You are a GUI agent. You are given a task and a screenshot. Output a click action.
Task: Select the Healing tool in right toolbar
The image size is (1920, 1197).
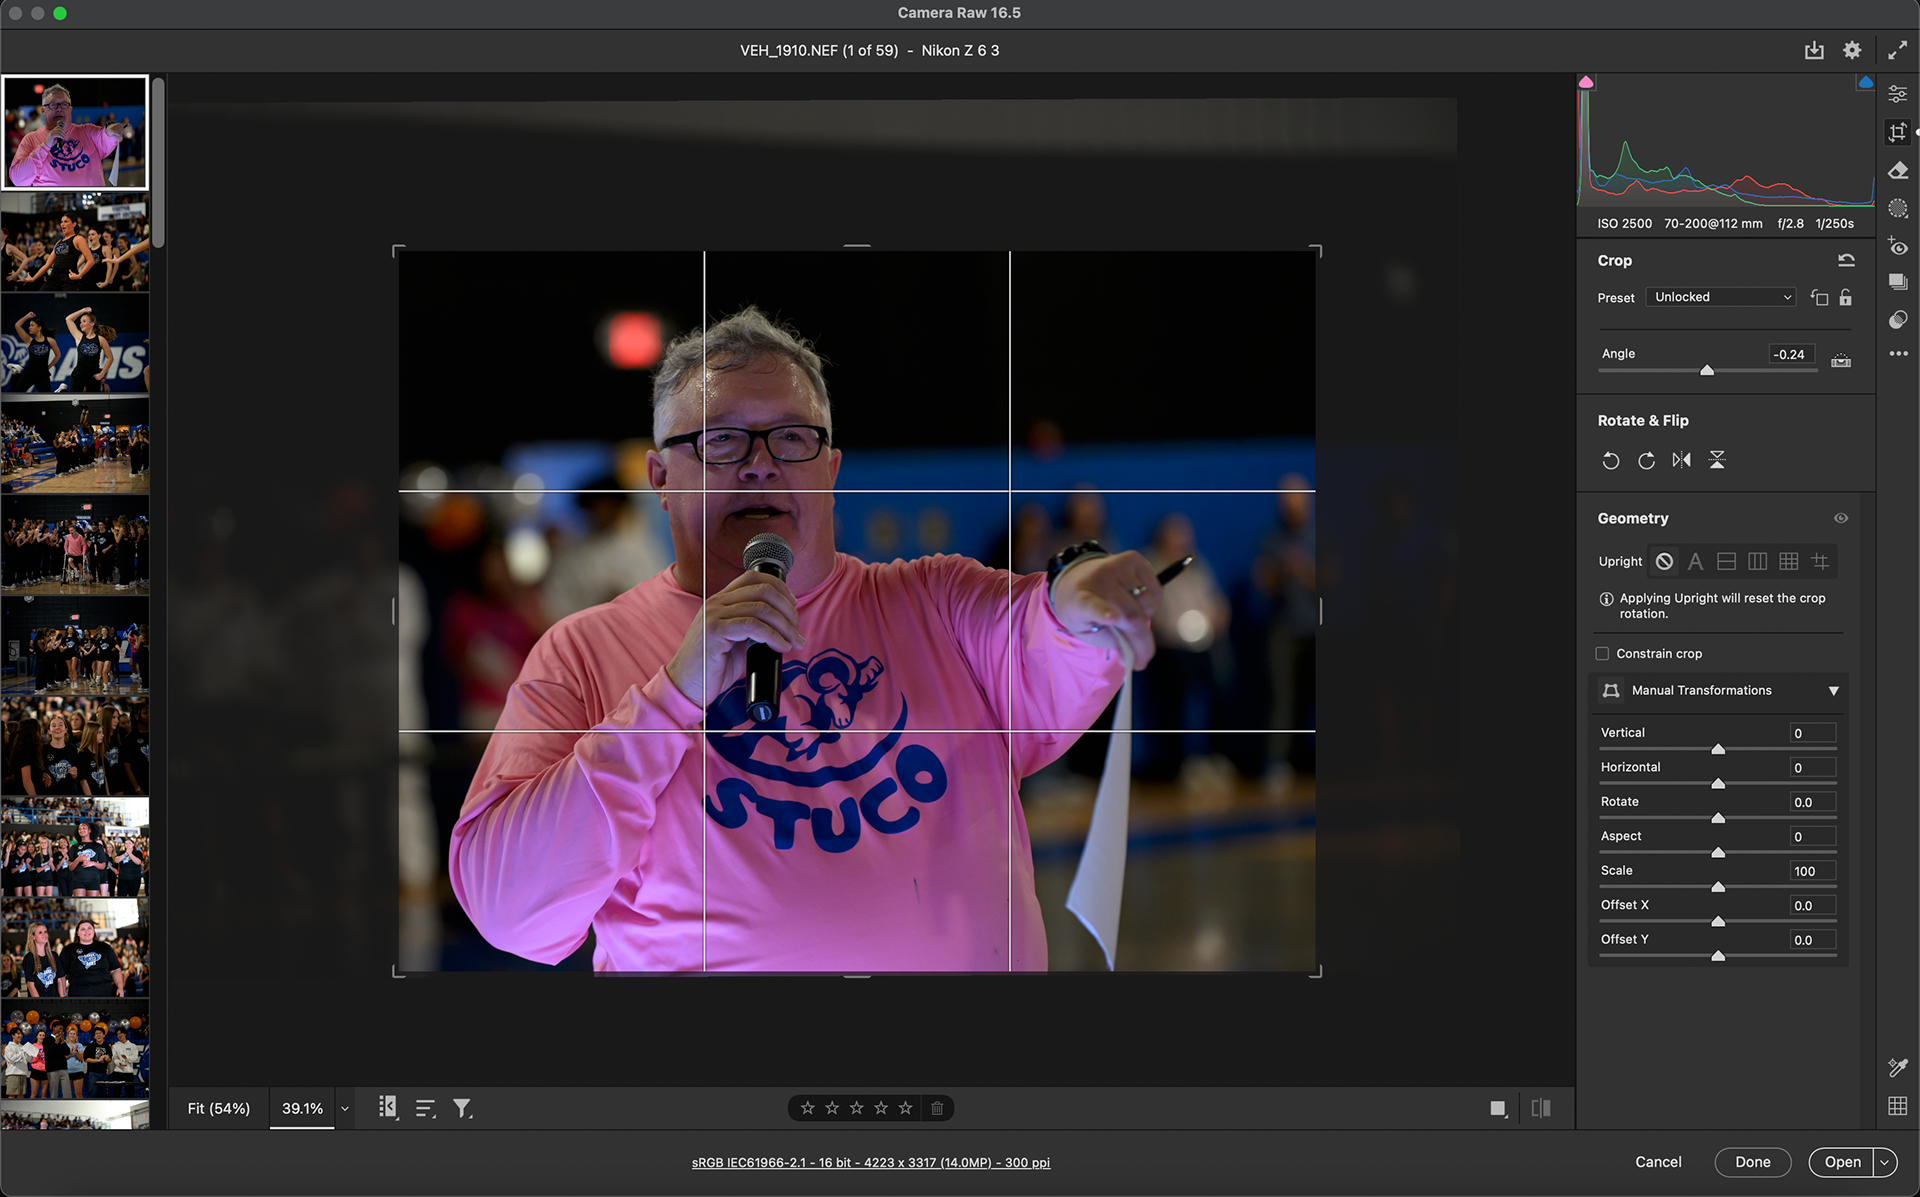point(1898,171)
